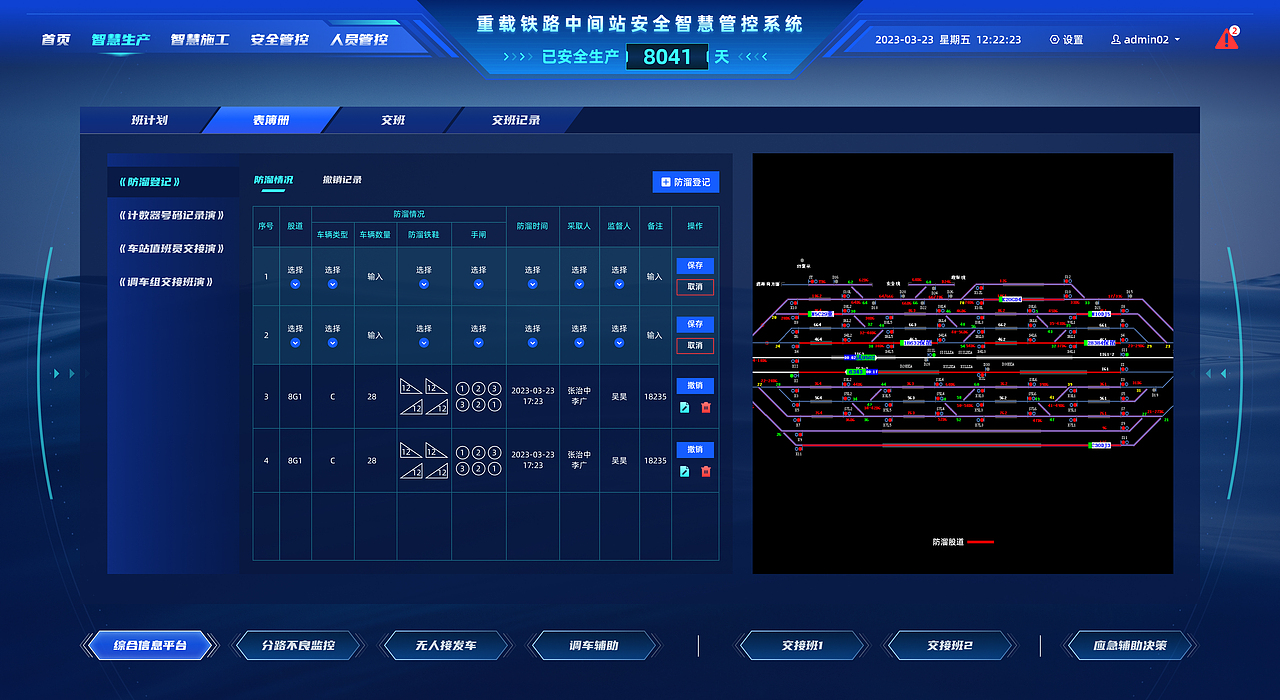Click 撤销 button in row 4

click(695, 449)
